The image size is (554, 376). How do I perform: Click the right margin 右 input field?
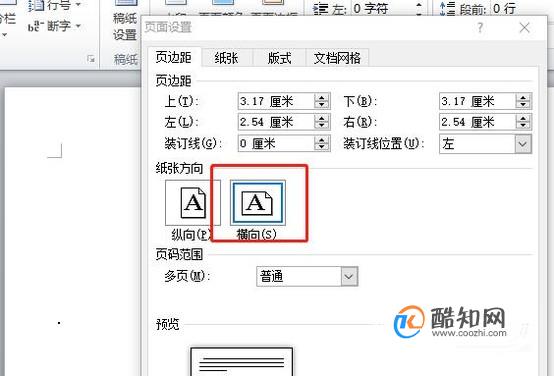(478, 122)
